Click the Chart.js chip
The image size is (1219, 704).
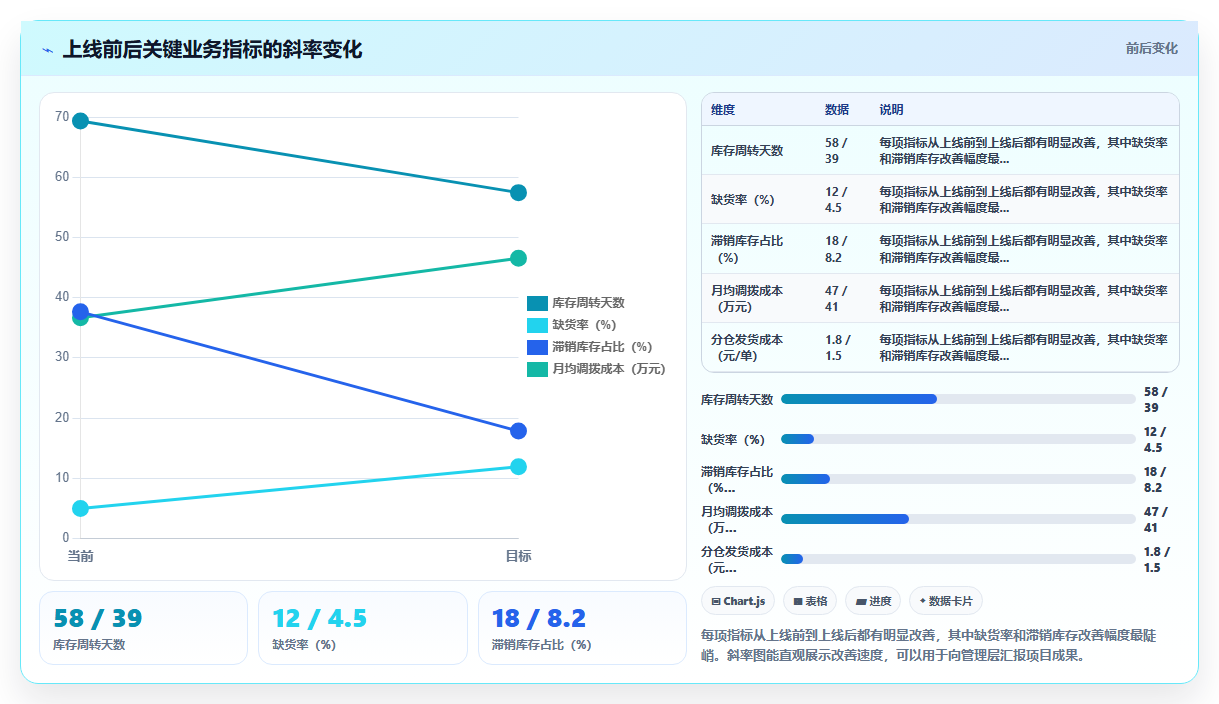pos(738,601)
